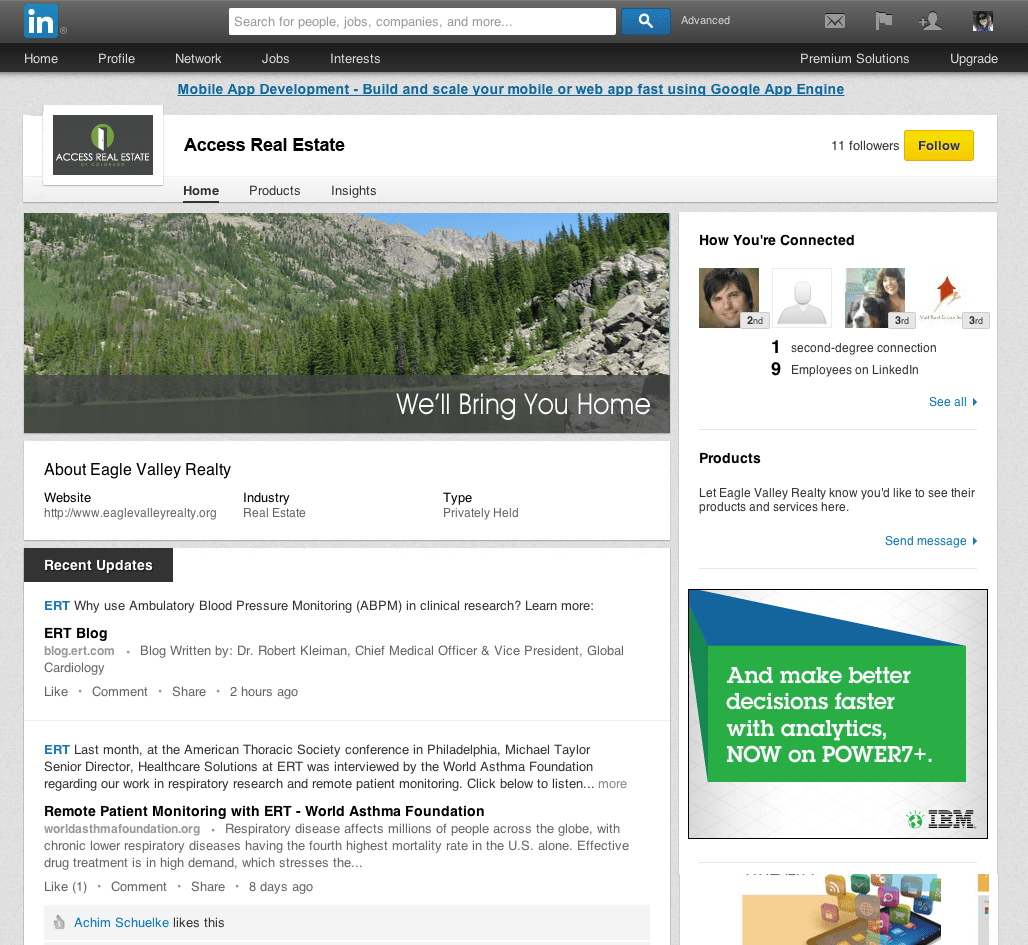Open the Profile menu
Image resolution: width=1028 pixels, height=945 pixels.
(117, 58)
